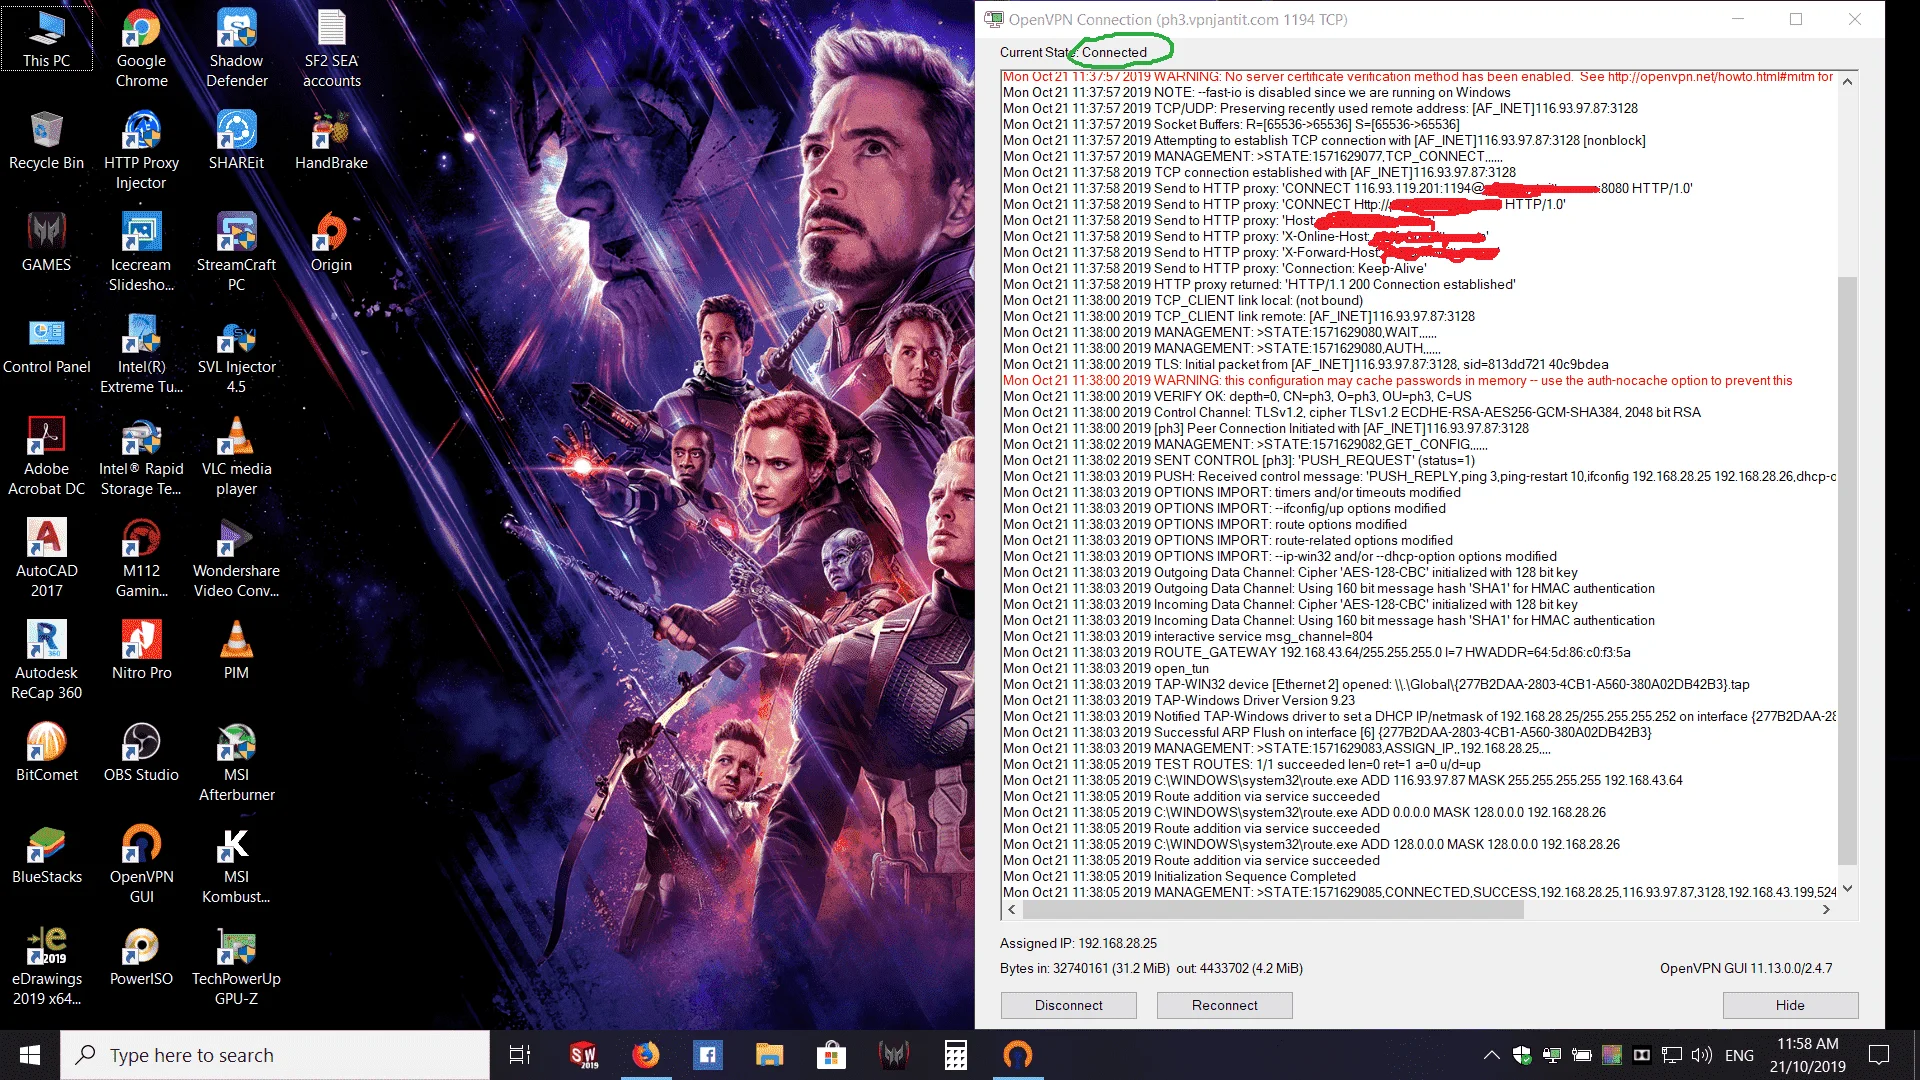Hide the OpenVPN connection window
Screen dimensions: 1920x1080
click(x=1790, y=1005)
